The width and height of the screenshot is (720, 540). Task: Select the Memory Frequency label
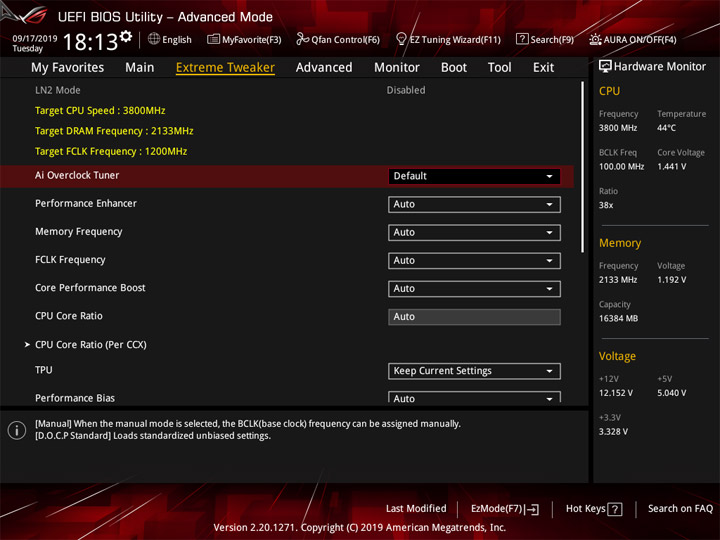coord(79,231)
